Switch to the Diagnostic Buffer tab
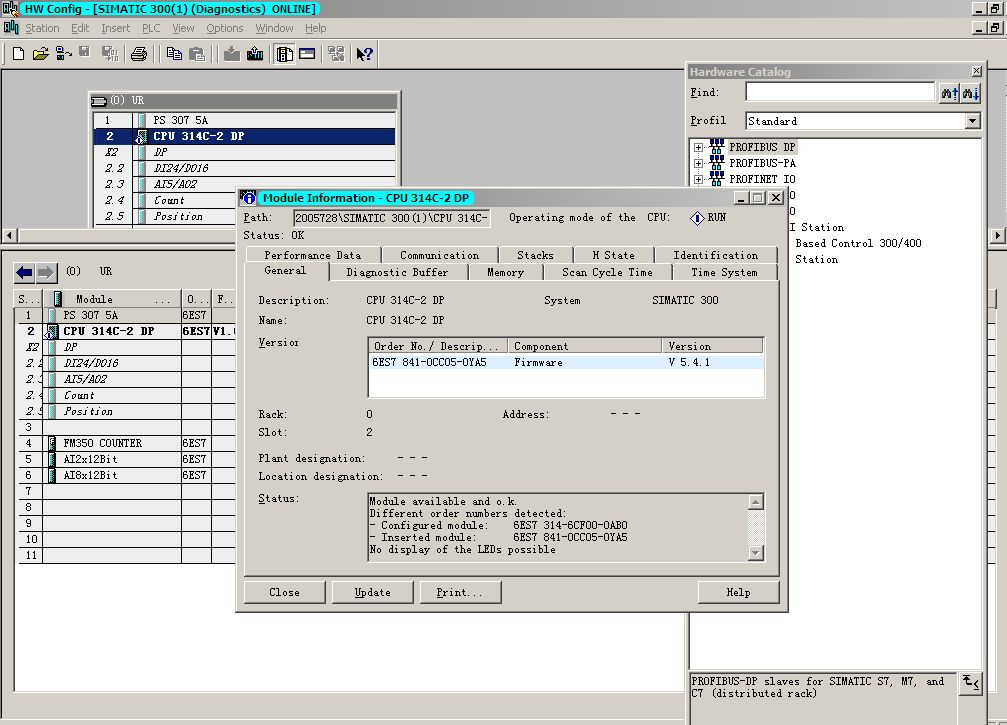This screenshot has height=725, width=1007. (397, 272)
